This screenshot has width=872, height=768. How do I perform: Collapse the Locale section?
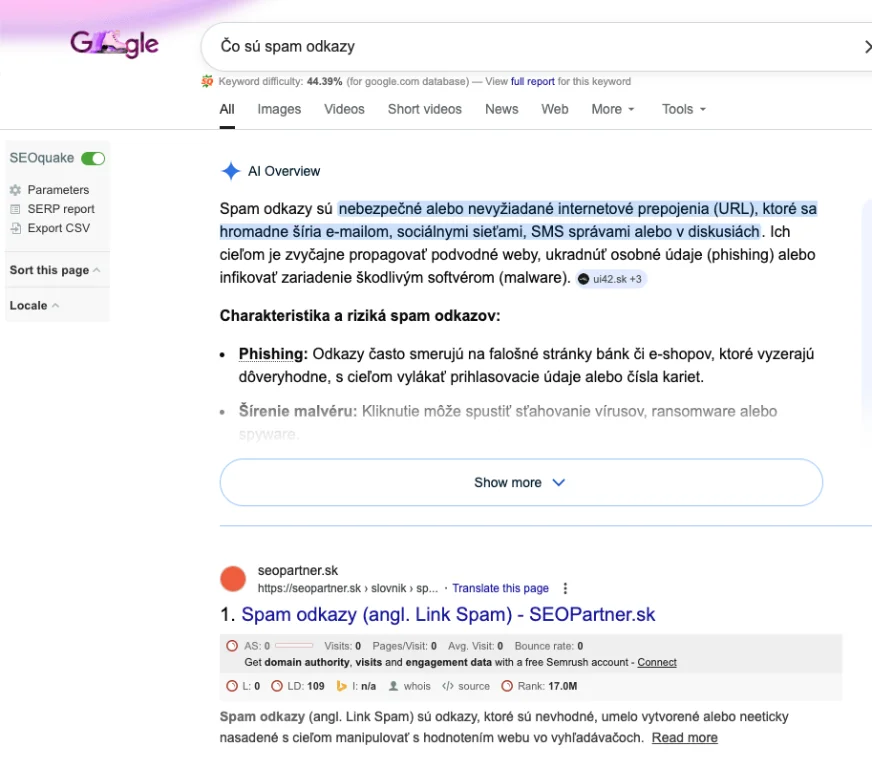(34, 305)
